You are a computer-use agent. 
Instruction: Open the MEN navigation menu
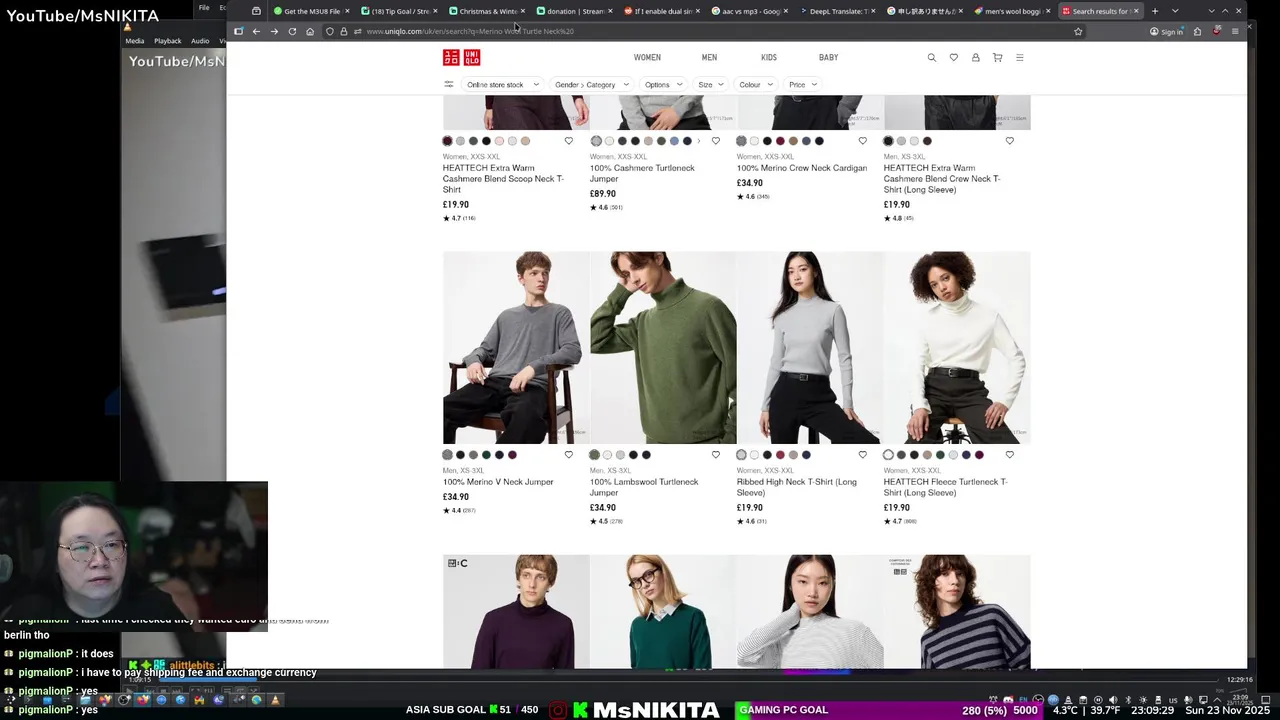point(709,57)
